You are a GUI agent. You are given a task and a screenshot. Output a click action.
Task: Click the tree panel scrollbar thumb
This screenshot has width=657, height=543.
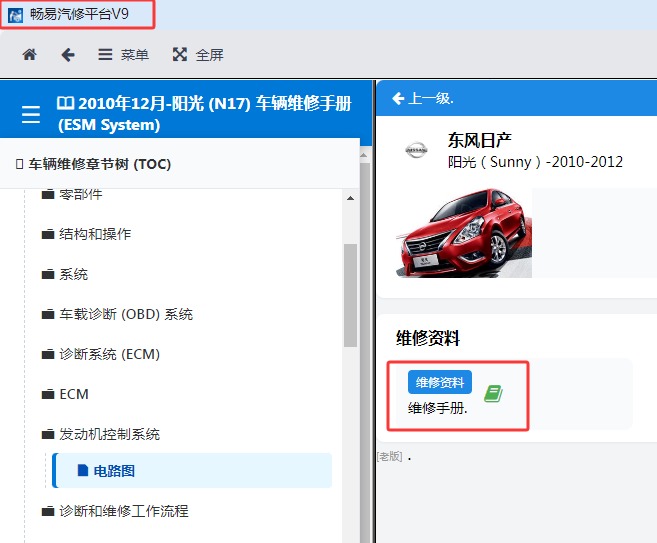[350, 295]
